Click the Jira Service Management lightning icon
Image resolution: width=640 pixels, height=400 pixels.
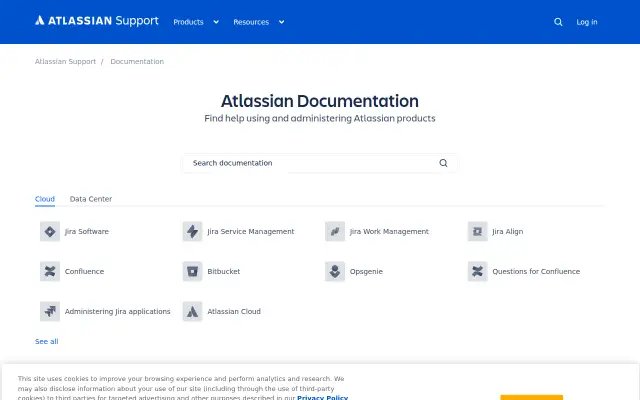coord(192,231)
